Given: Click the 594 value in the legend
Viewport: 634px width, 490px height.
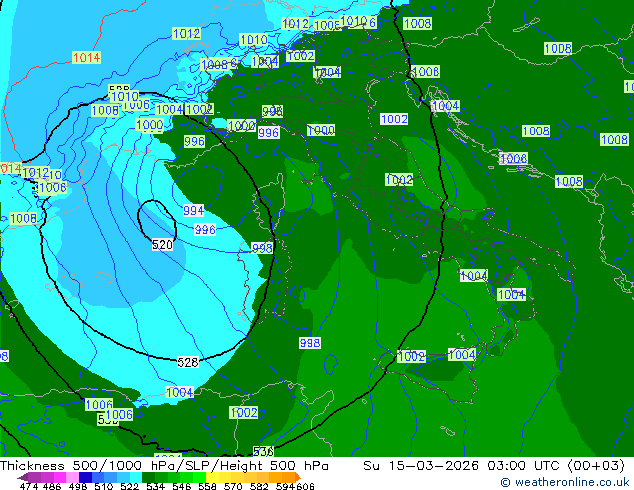Looking at the screenshot, I should (285, 486).
